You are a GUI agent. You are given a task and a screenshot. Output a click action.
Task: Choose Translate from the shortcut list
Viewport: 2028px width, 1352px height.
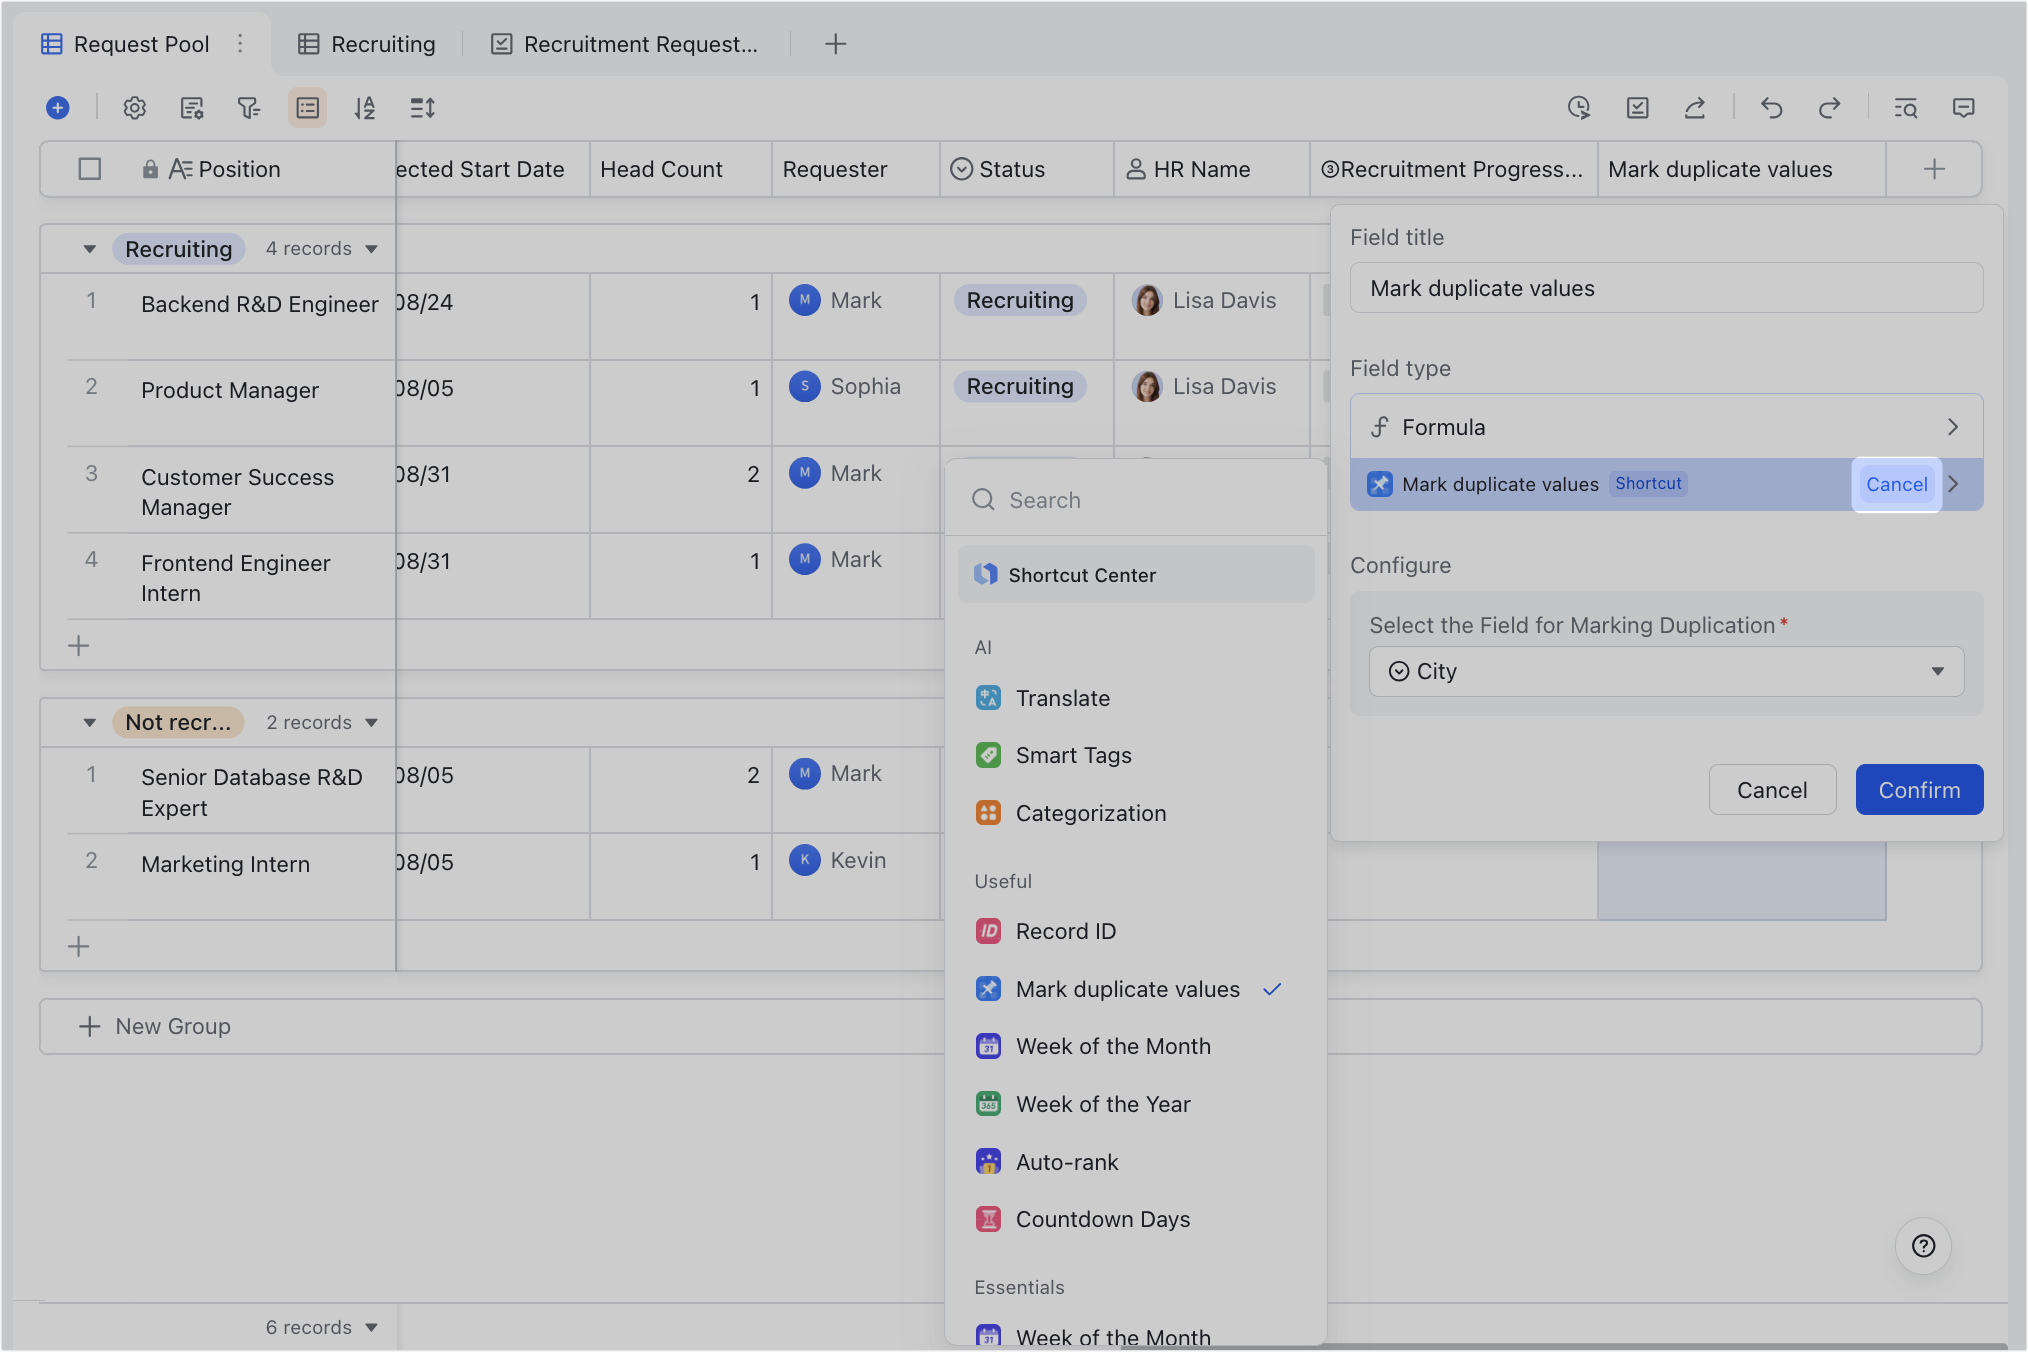coord(1062,698)
